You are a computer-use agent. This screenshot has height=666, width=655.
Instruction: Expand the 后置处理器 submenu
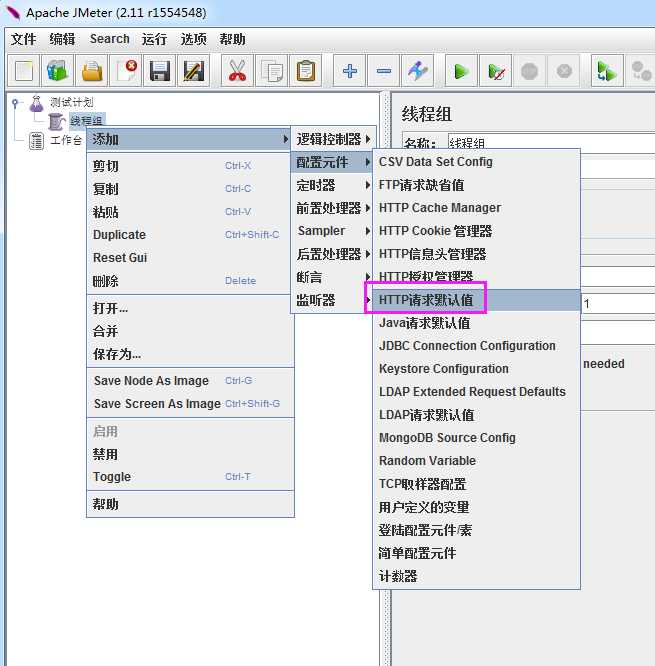click(x=332, y=254)
